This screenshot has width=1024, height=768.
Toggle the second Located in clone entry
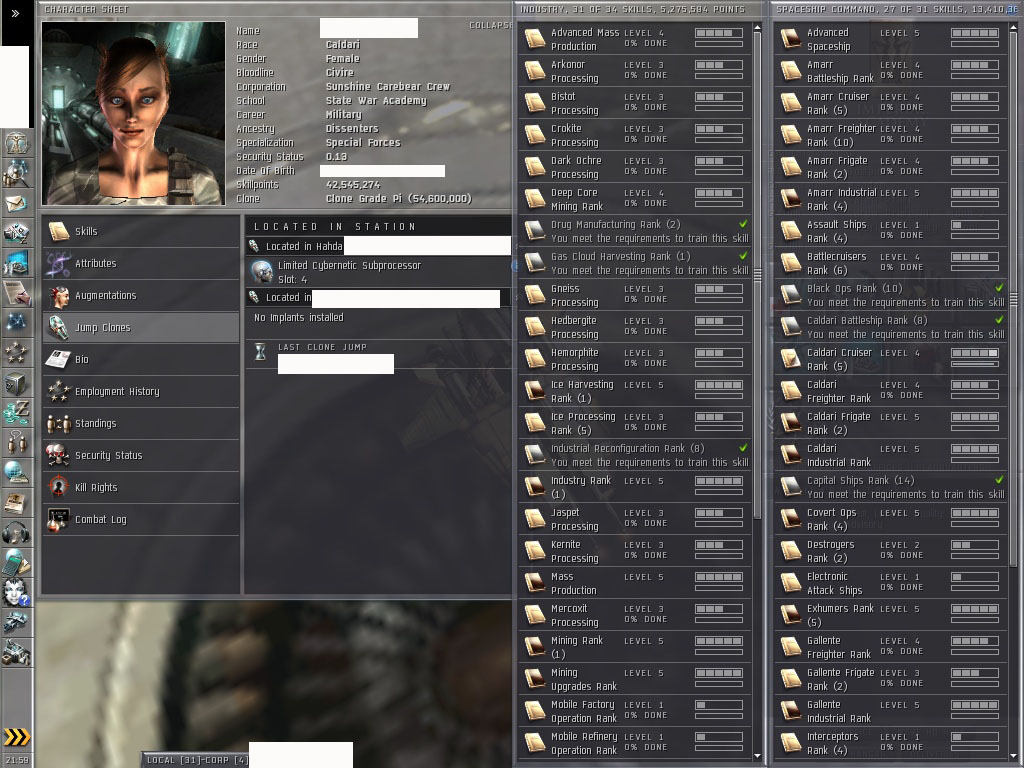(379, 297)
